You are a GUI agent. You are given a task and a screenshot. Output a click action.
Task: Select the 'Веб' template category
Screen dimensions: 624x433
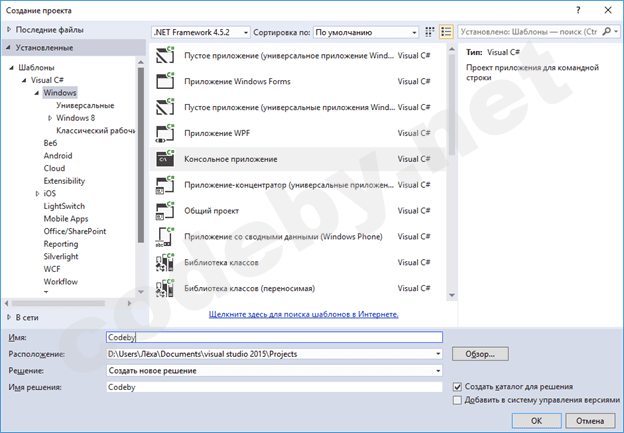(50, 143)
